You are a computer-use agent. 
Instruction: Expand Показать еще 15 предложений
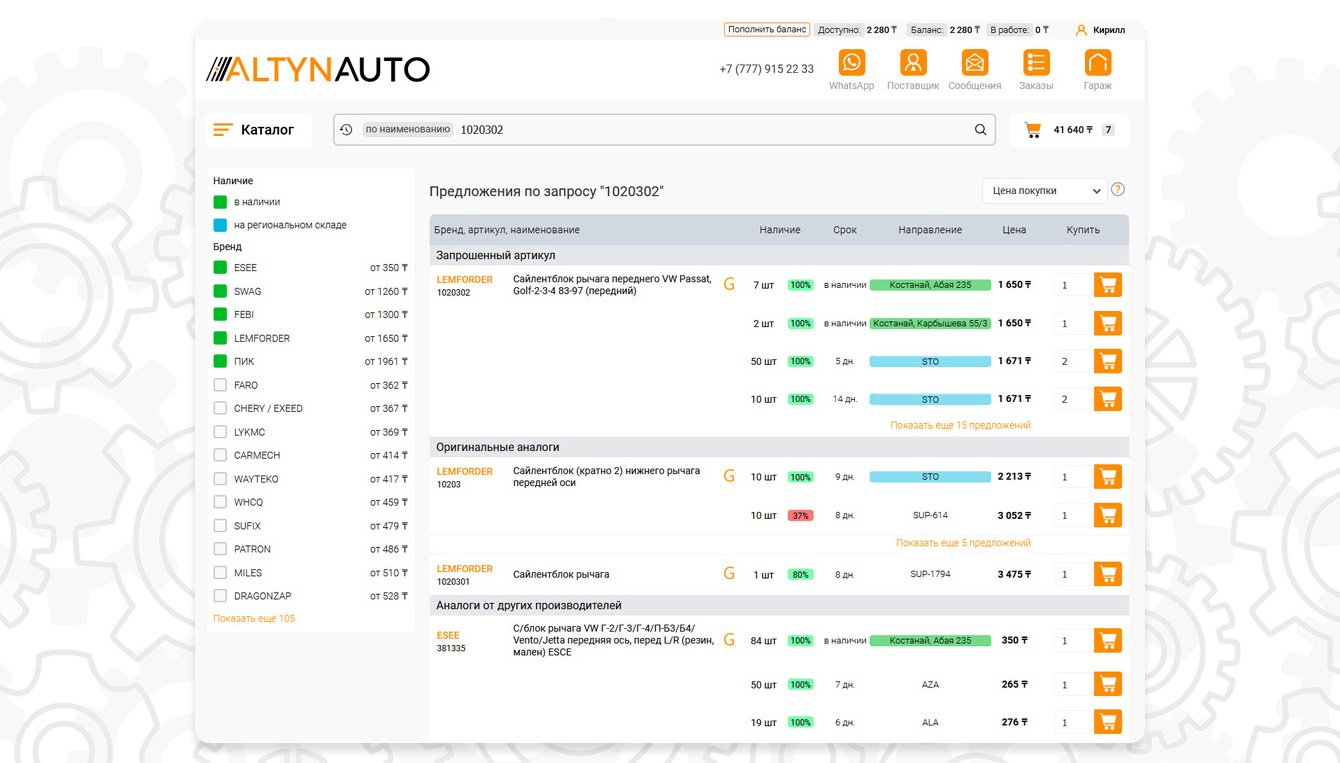[x=960, y=426]
